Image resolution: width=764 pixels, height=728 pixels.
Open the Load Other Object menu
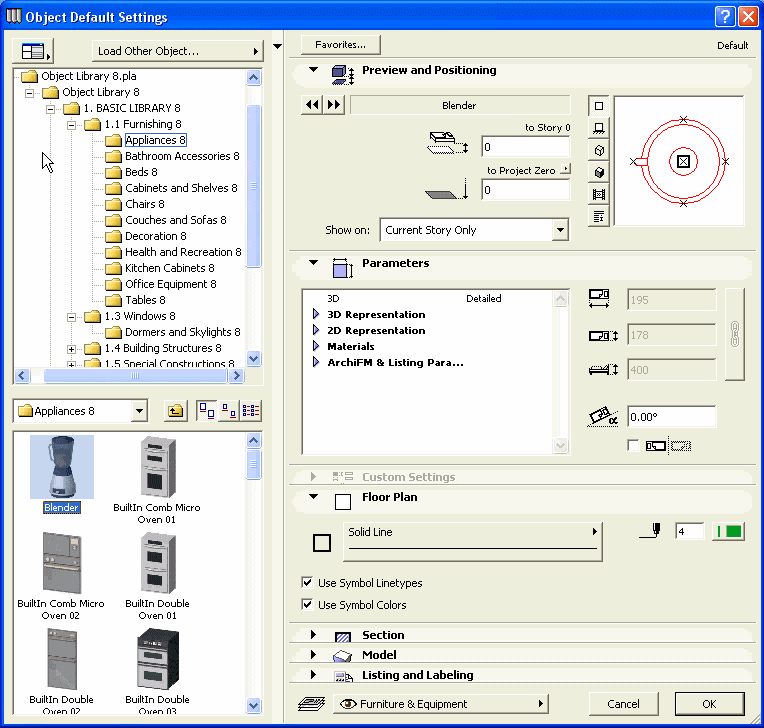(177, 51)
